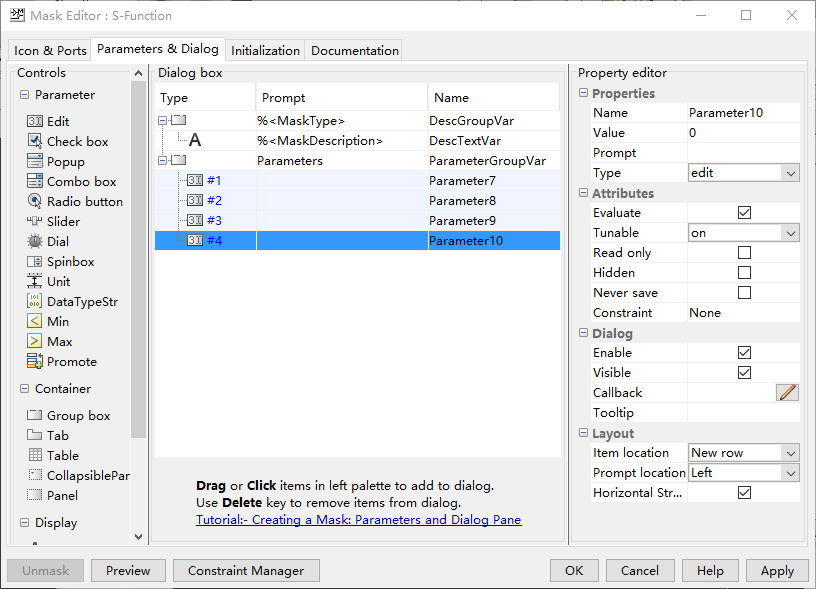Image resolution: width=816 pixels, height=589 pixels.
Task: Open the Type dropdown showing edit
Action: pyautogui.click(x=744, y=173)
